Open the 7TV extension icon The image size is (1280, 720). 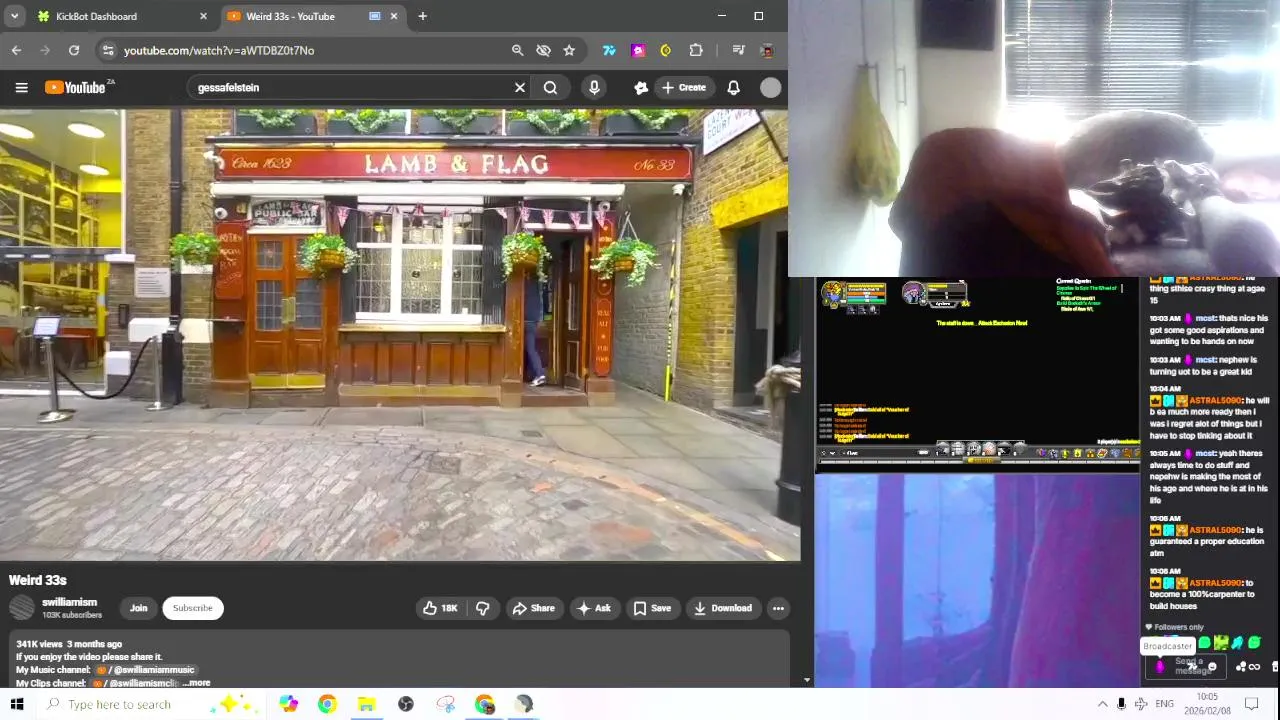click(x=609, y=50)
